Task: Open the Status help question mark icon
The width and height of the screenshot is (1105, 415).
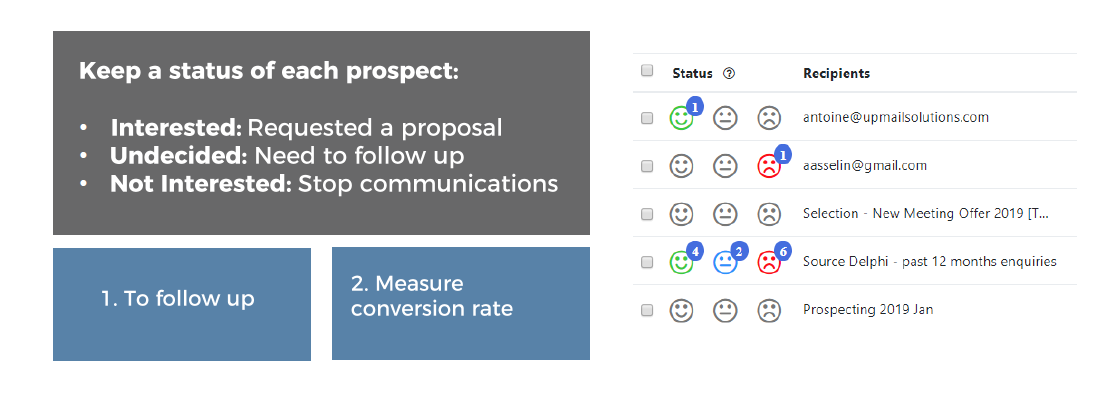Action: [x=729, y=73]
